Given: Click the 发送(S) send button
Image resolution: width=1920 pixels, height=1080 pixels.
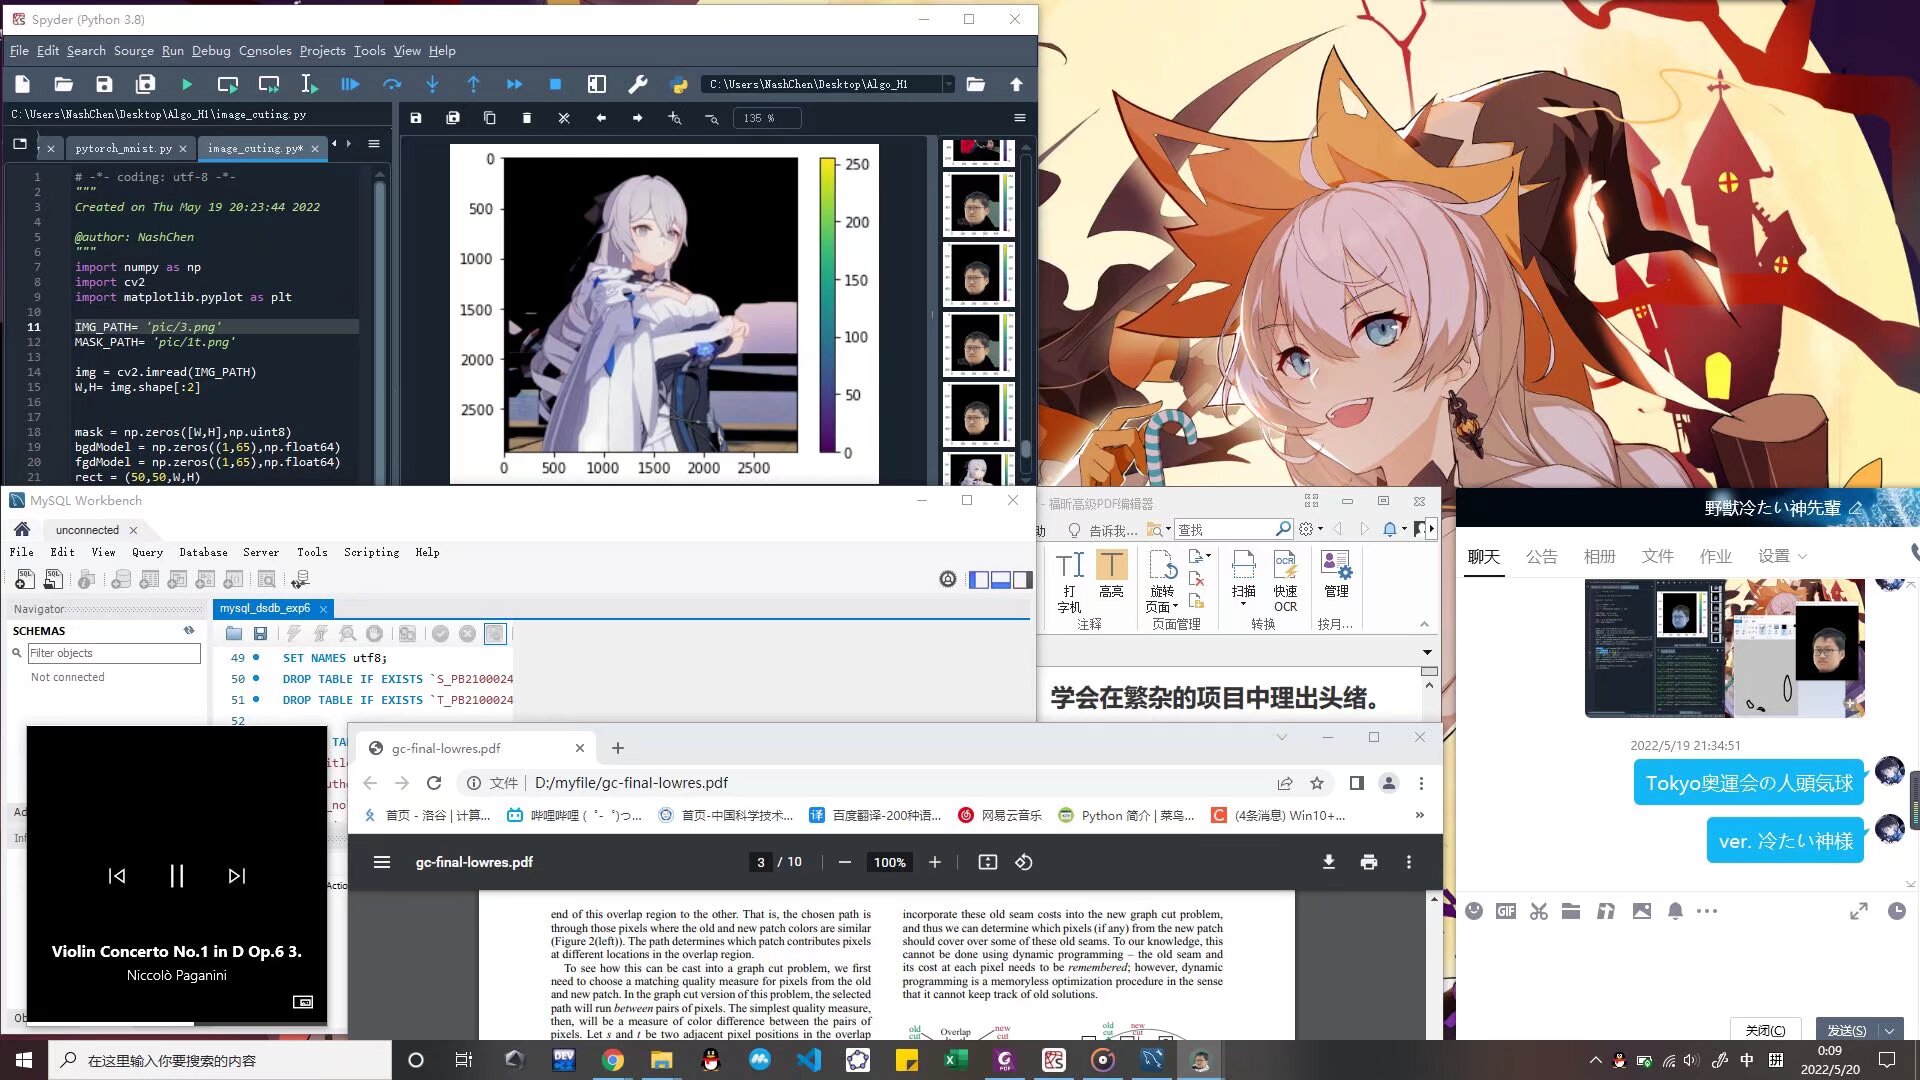Looking at the screenshot, I should point(1846,1030).
